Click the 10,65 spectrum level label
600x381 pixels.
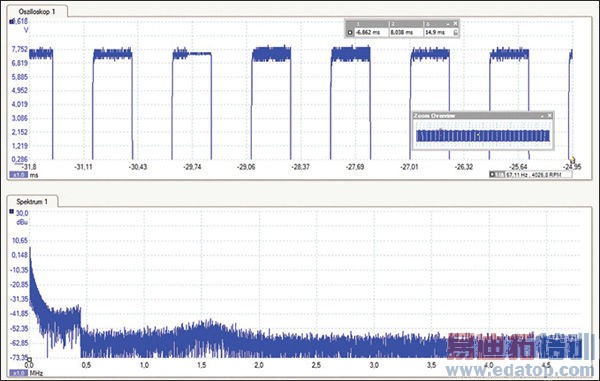[20, 240]
